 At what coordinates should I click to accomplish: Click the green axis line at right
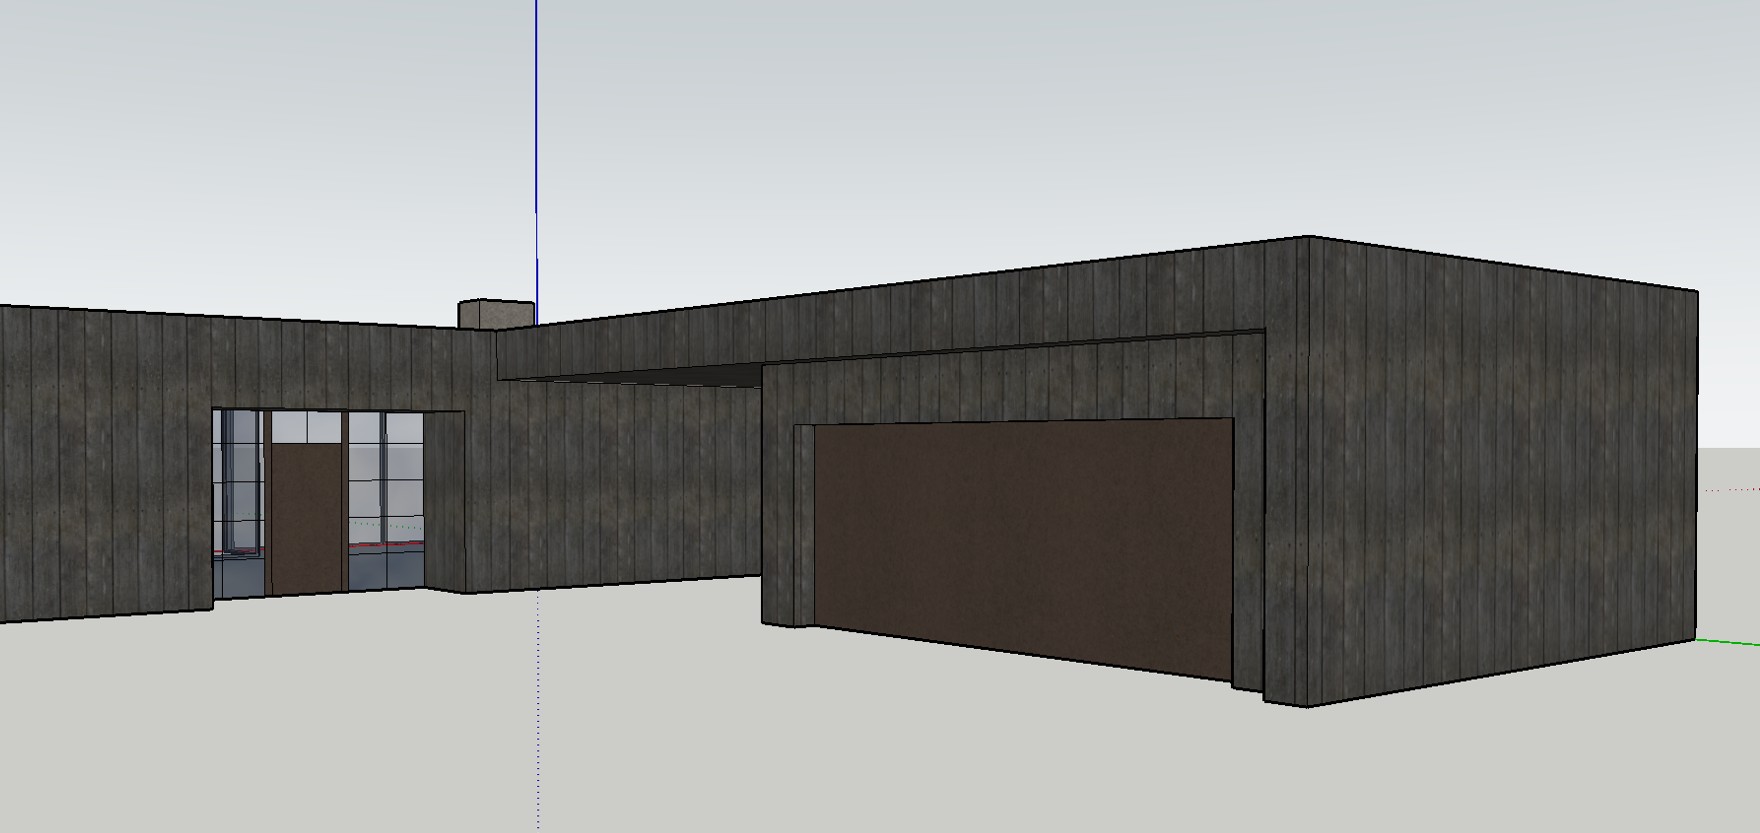(x=1730, y=642)
